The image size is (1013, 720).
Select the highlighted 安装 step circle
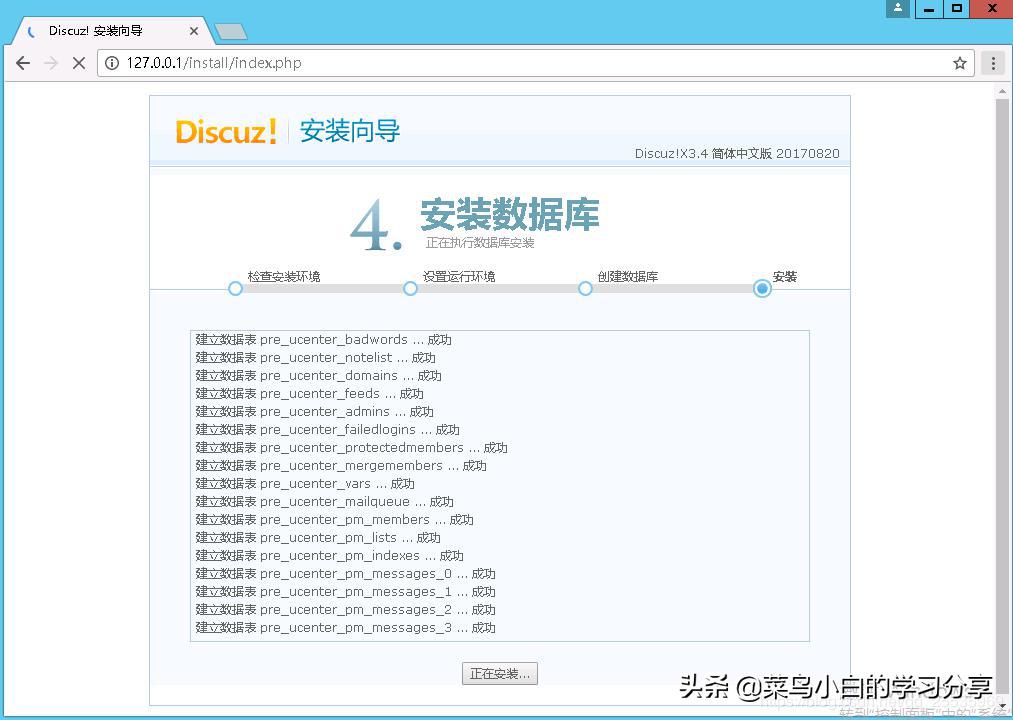pyautogui.click(x=761, y=288)
